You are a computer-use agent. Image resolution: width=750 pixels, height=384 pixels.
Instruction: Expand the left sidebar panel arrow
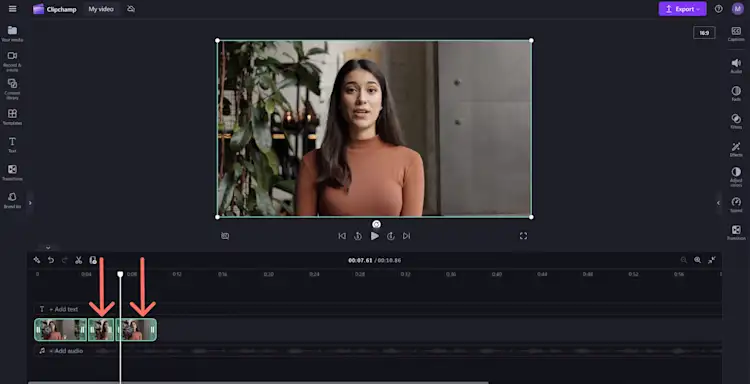click(x=30, y=203)
